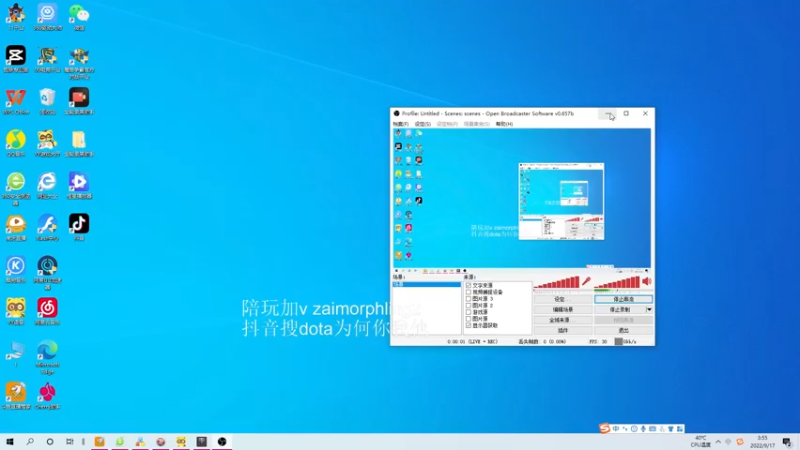Click the 插件 button

pyautogui.click(x=563, y=331)
